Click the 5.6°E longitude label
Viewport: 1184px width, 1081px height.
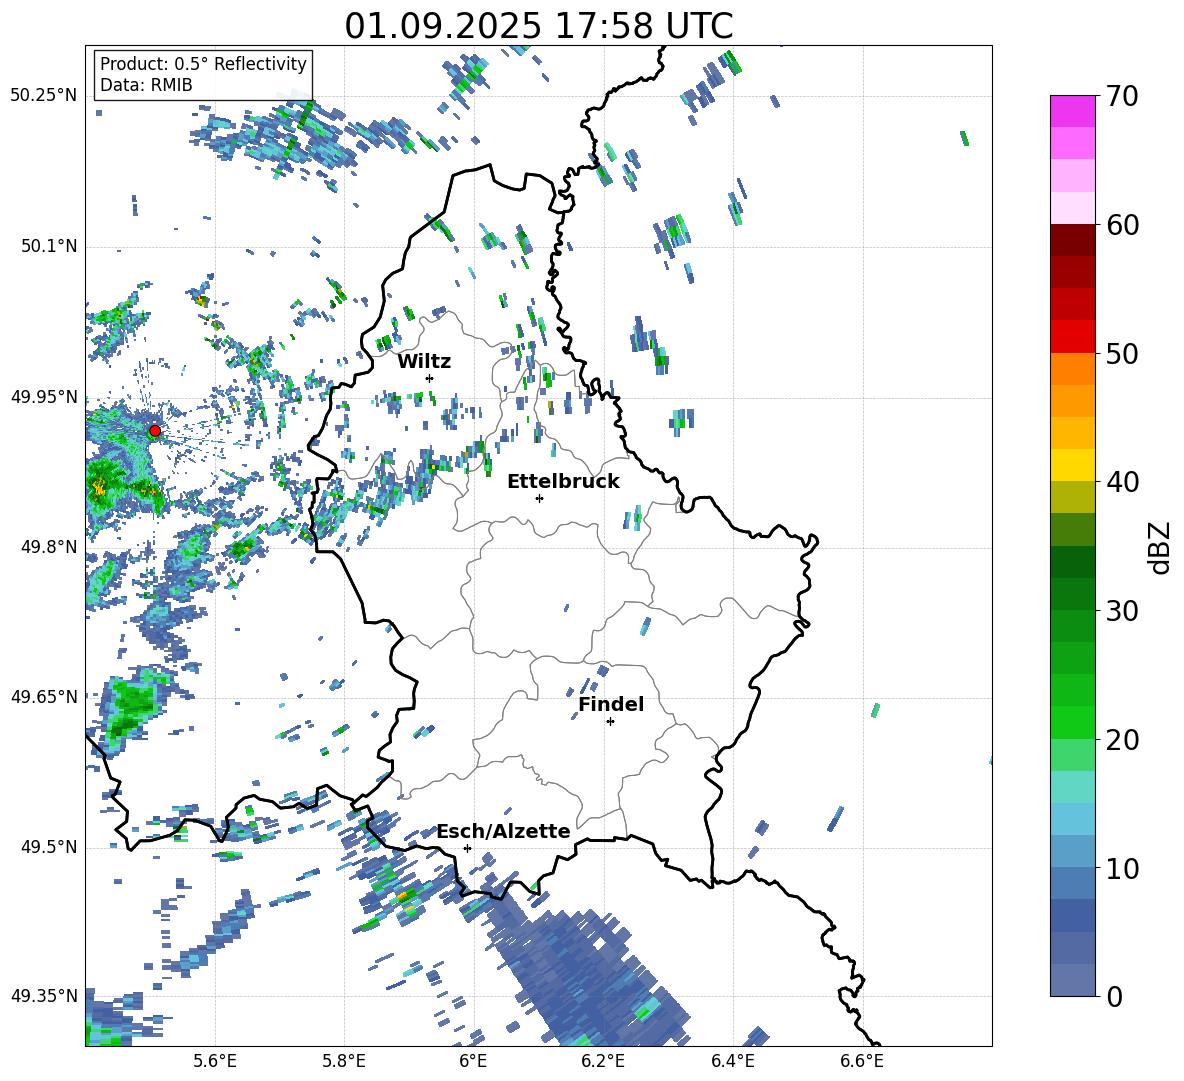tap(215, 1062)
